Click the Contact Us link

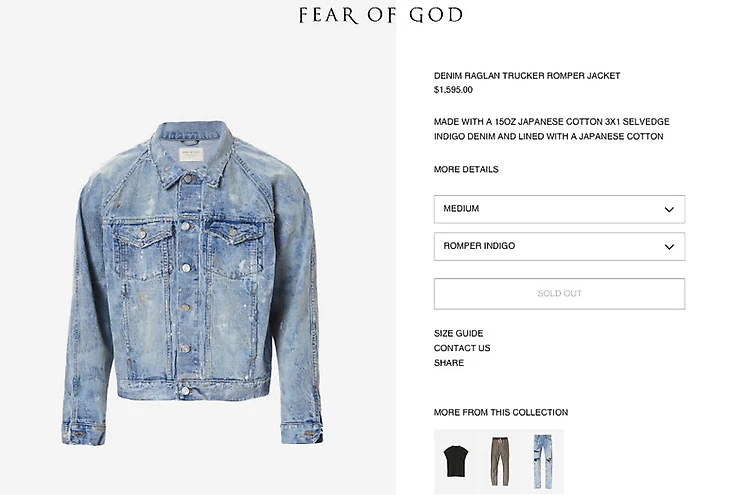462,348
